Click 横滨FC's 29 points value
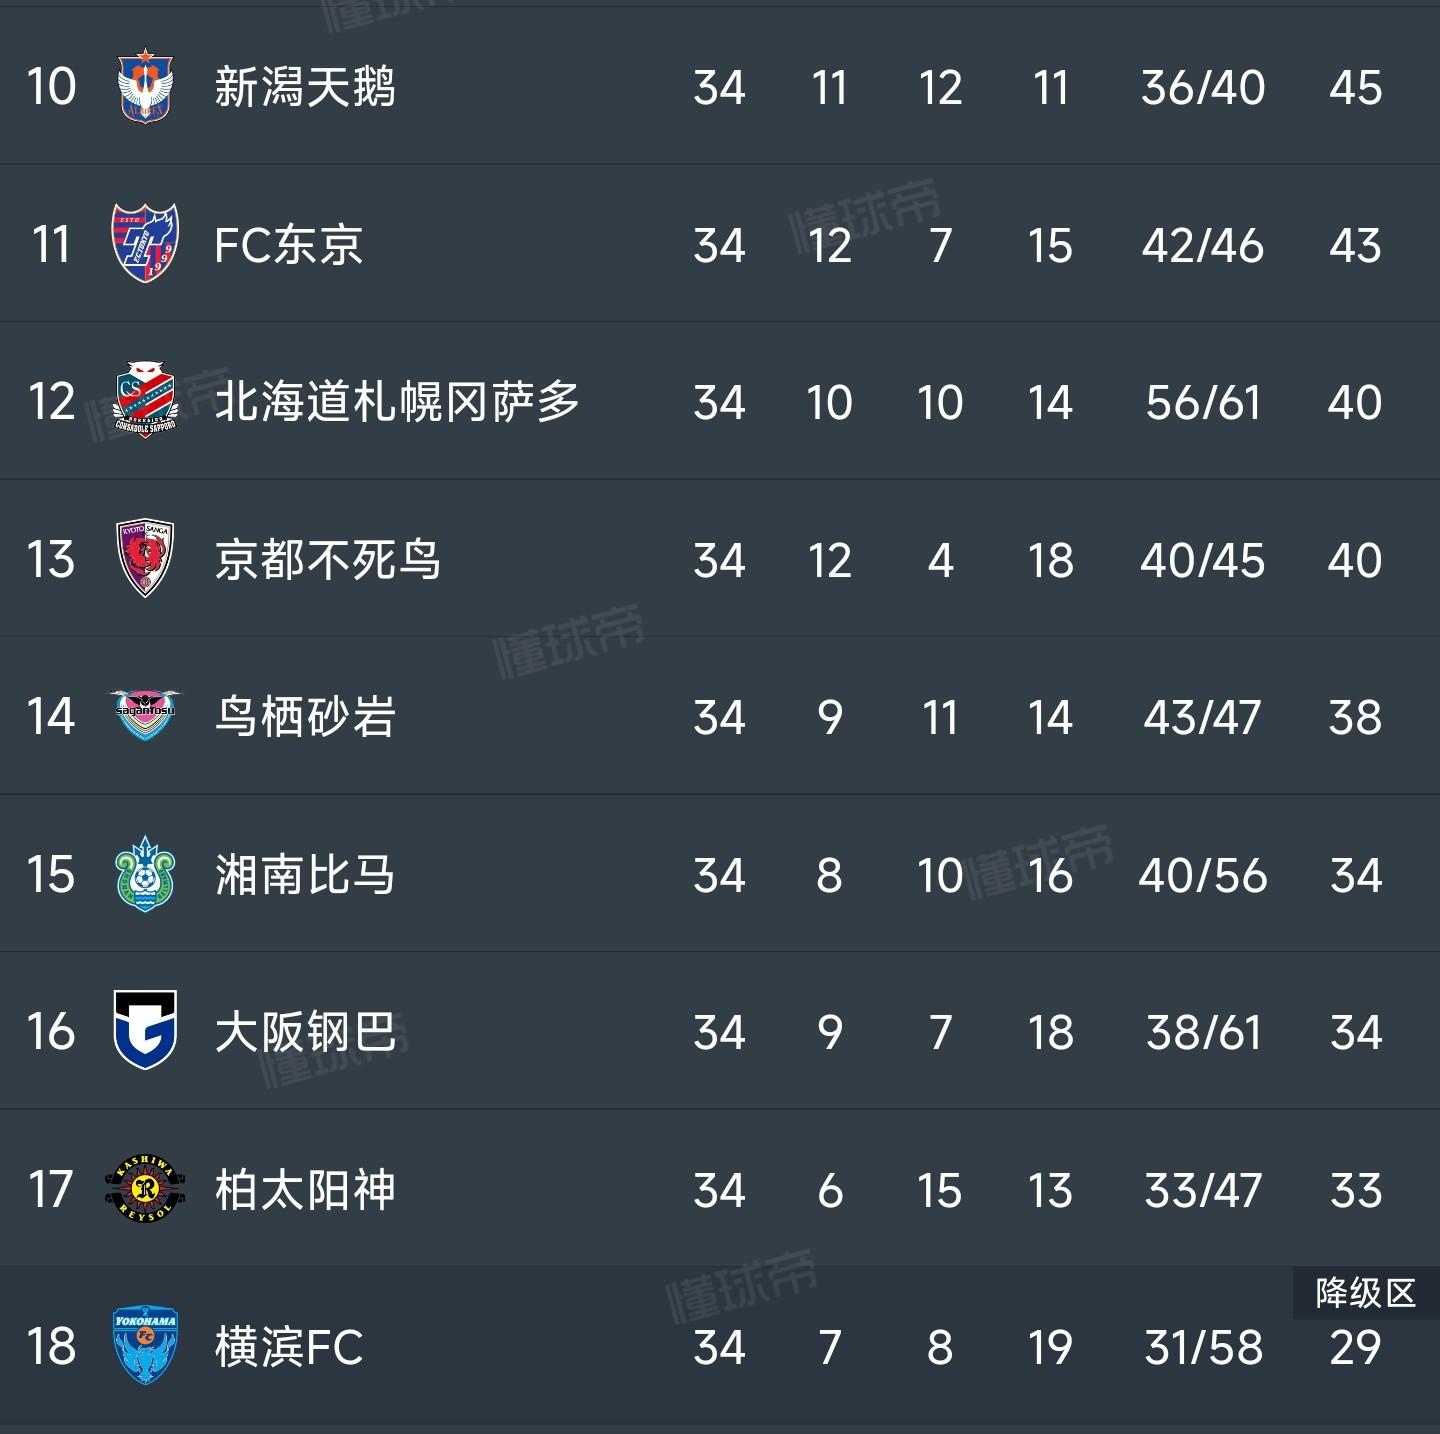 tap(1355, 1348)
